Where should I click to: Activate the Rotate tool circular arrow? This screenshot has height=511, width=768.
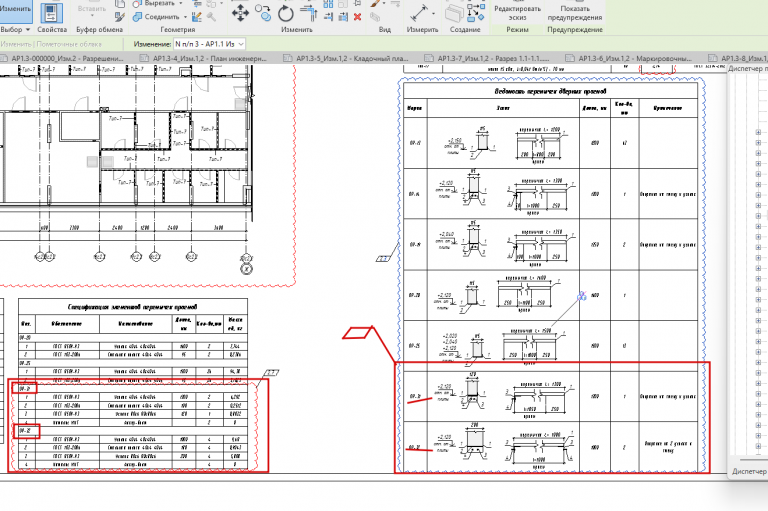(x=286, y=13)
